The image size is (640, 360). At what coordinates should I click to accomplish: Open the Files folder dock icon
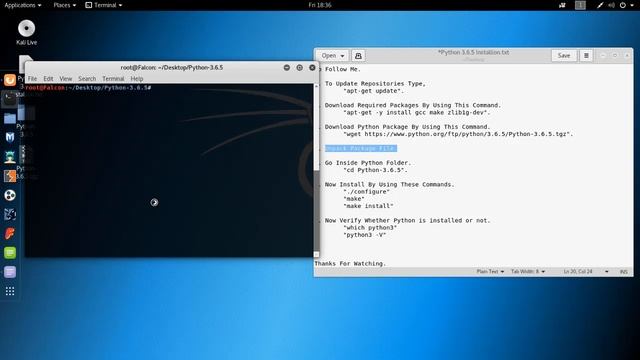click(10, 118)
